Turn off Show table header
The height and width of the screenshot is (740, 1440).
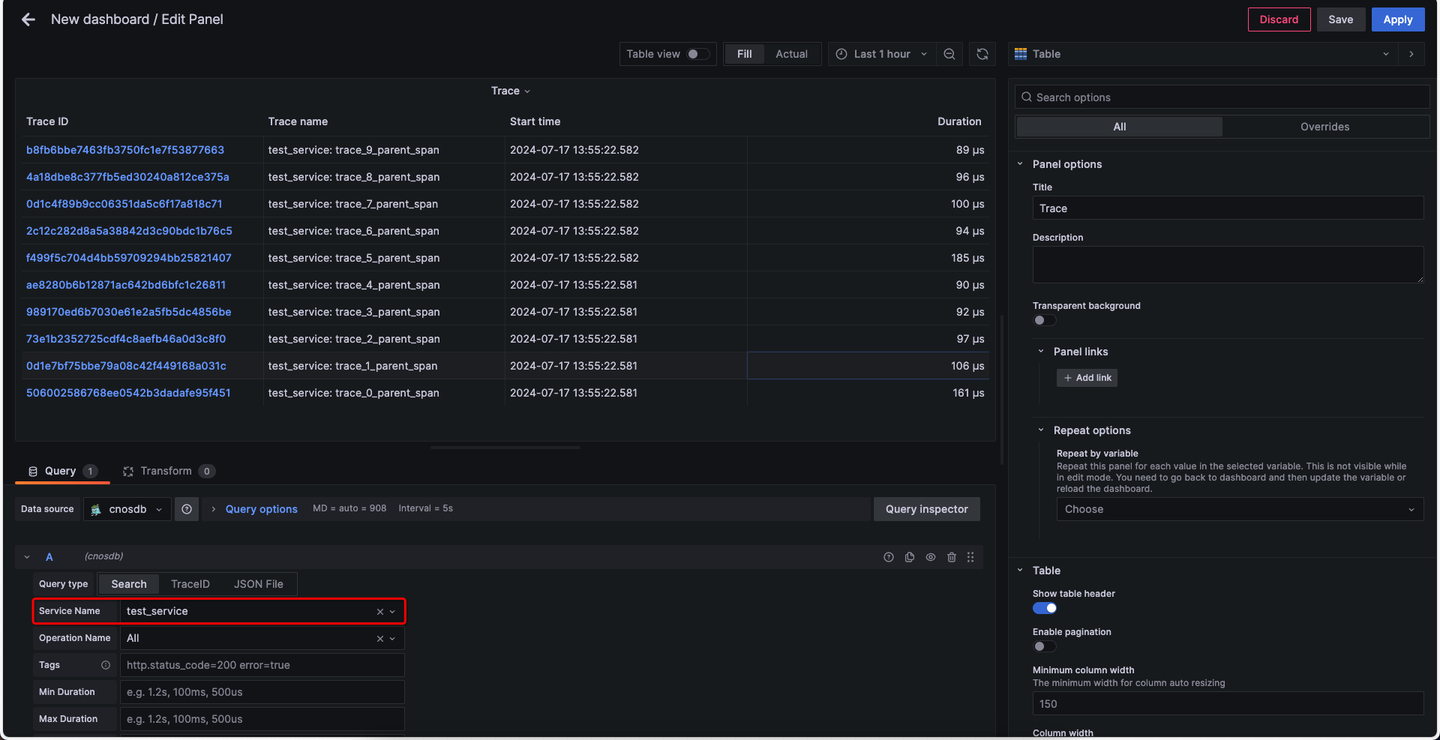point(1045,608)
